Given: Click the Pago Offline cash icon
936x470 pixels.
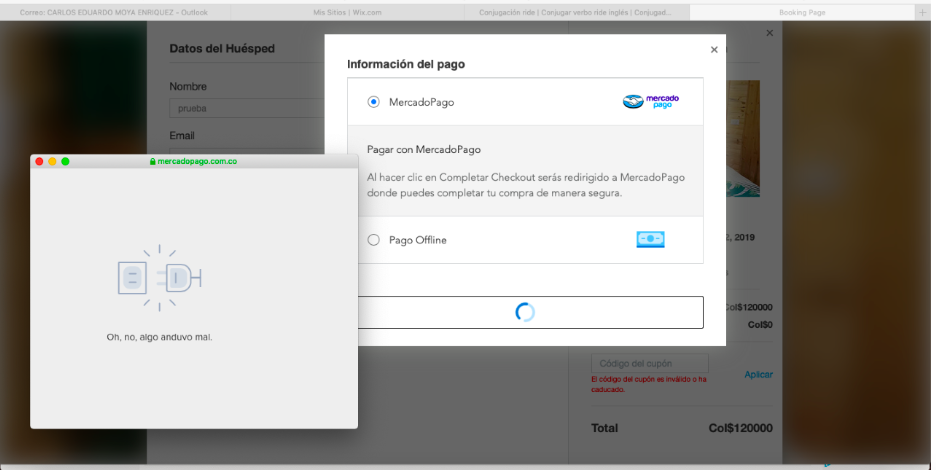Looking at the screenshot, I should [x=651, y=239].
